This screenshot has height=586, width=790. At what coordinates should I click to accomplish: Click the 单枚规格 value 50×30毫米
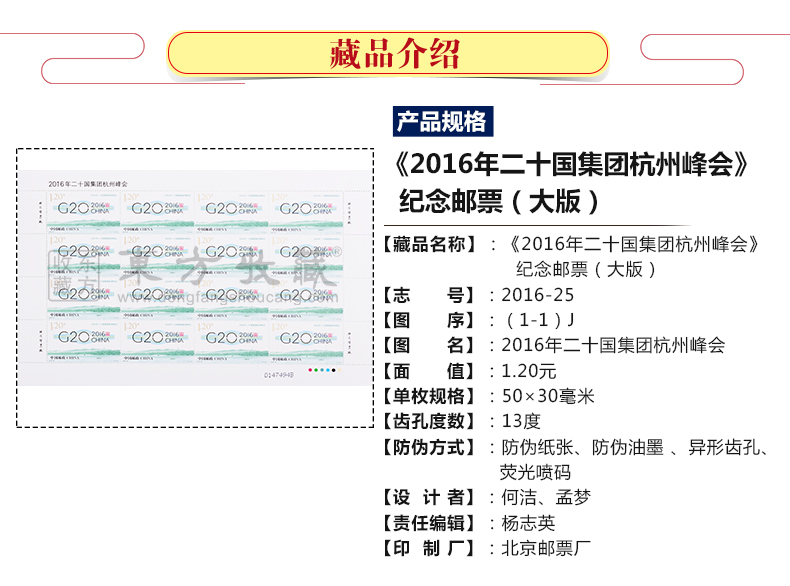click(x=546, y=396)
